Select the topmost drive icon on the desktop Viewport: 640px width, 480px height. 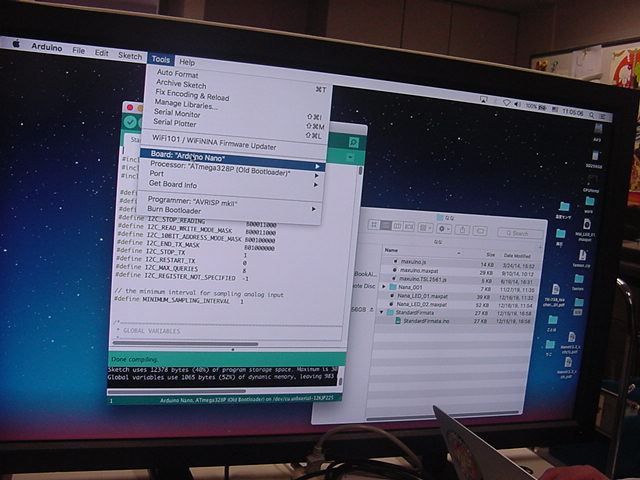coord(598,129)
